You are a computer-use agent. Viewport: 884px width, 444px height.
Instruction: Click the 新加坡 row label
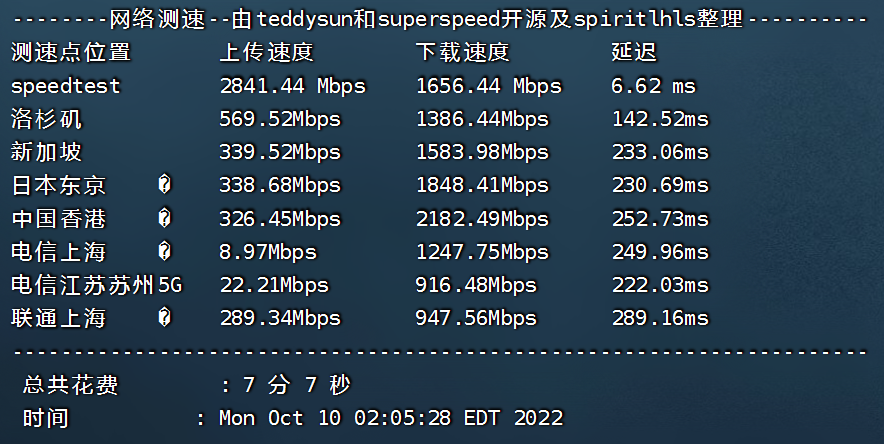[x=46, y=152]
